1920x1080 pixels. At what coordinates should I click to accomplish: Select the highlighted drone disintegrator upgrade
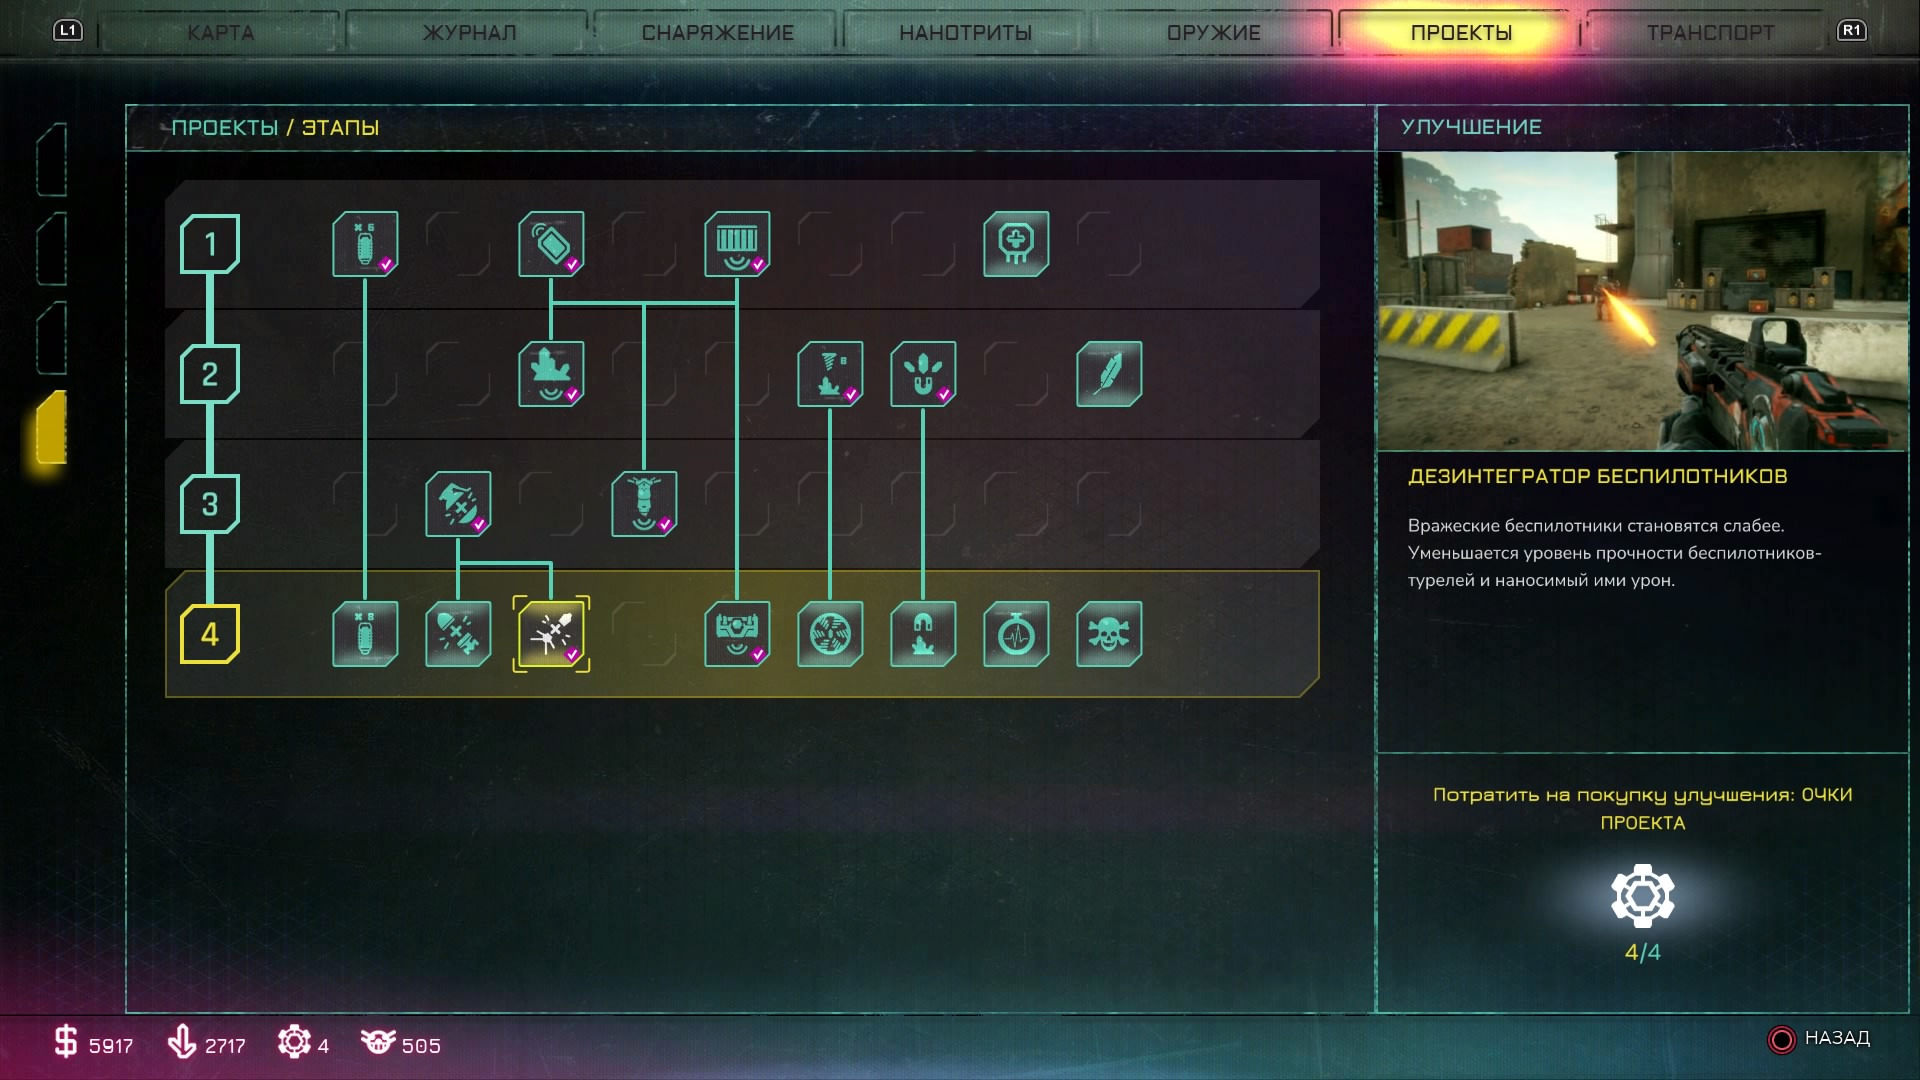[x=551, y=633]
